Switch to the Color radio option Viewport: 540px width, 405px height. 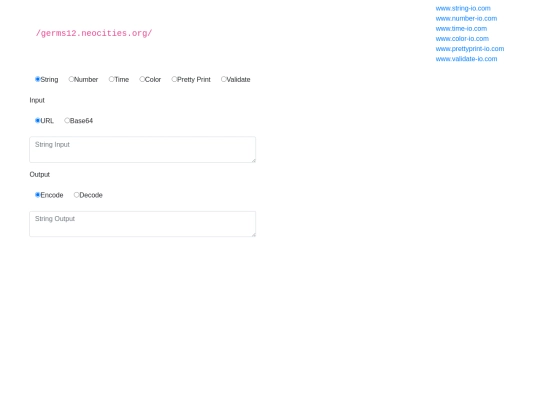(x=142, y=79)
